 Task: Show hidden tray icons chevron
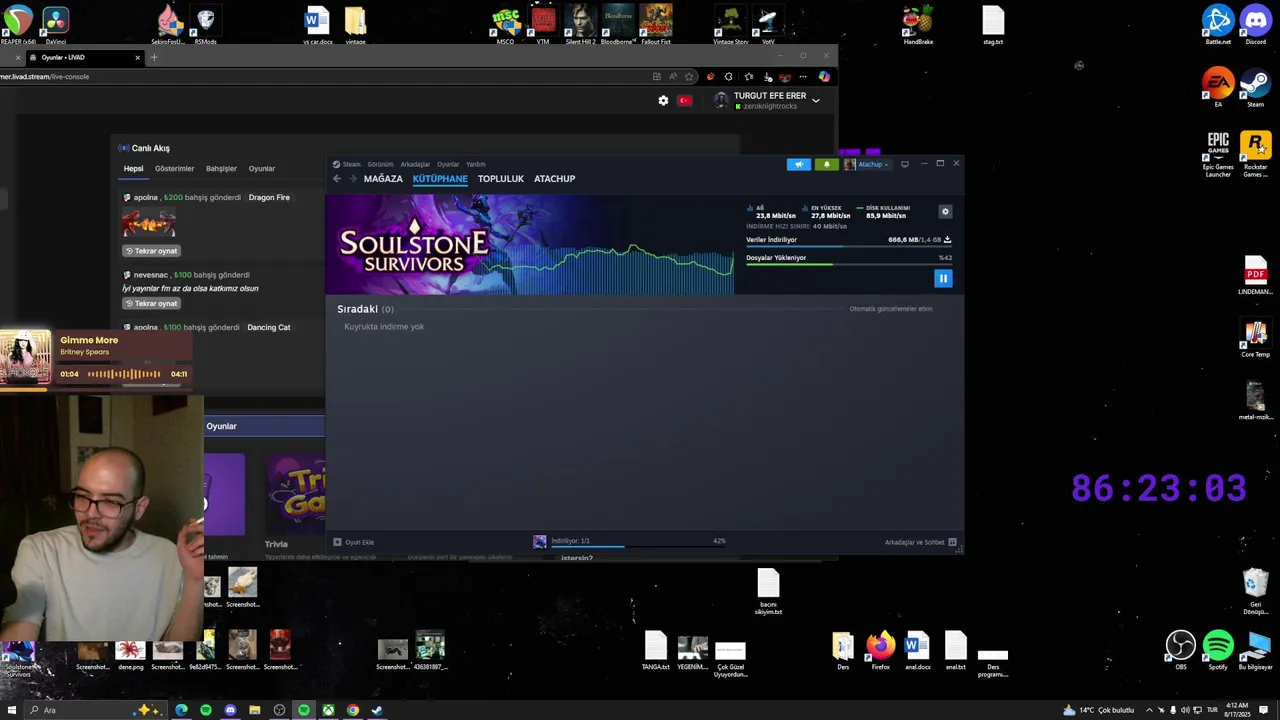1149,710
